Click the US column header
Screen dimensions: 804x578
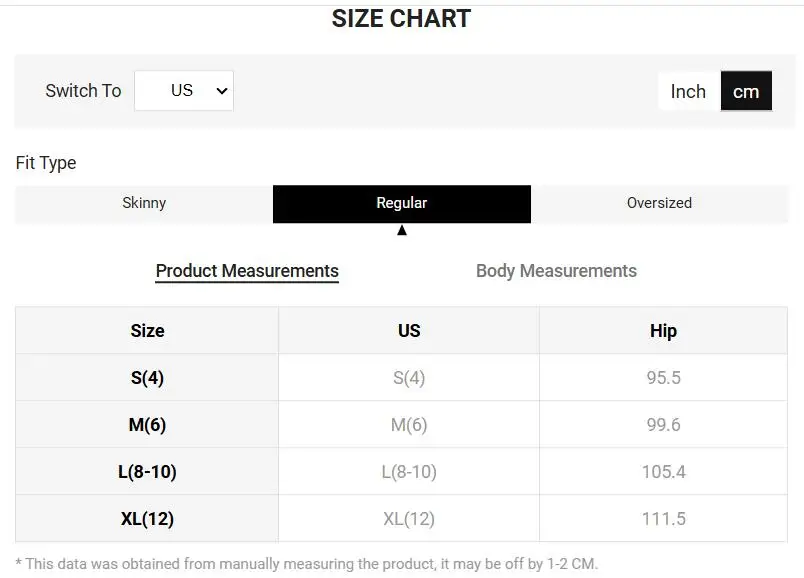click(x=409, y=331)
